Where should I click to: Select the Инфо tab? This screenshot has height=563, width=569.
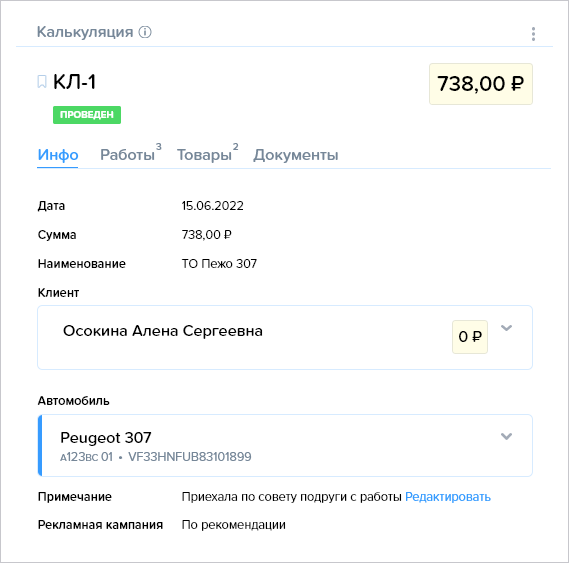click(x=58, y=155)
